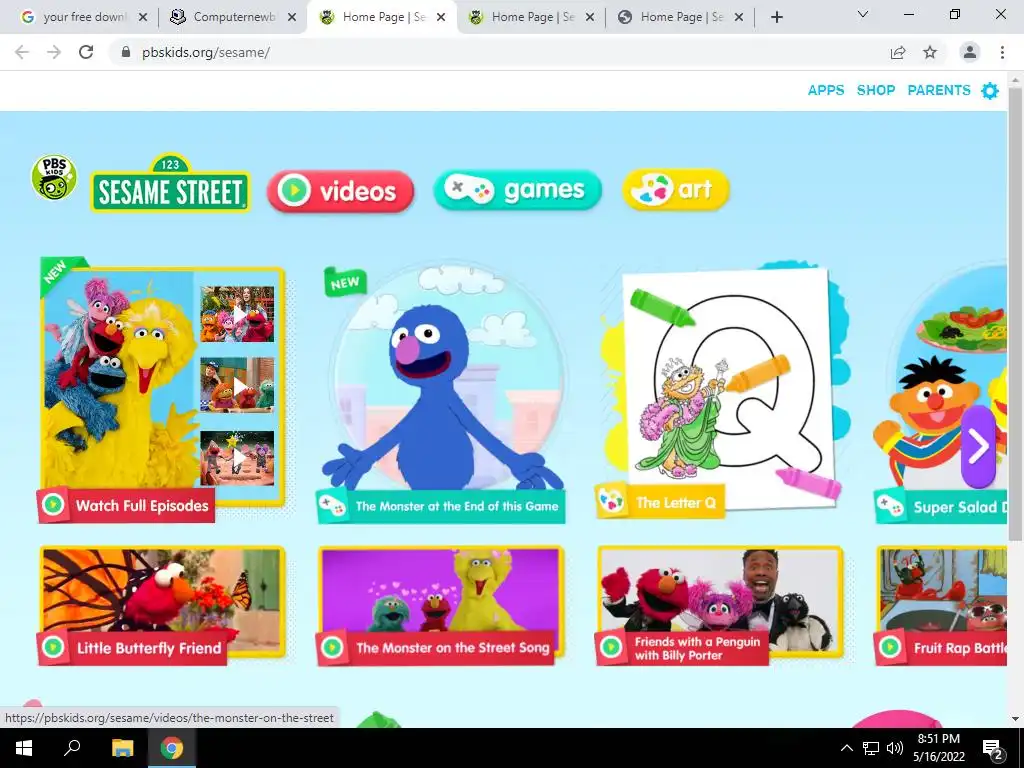The width and height of the screenshot is (1024, 768).
Task: Open notification center icon
Action: (993, 748)
